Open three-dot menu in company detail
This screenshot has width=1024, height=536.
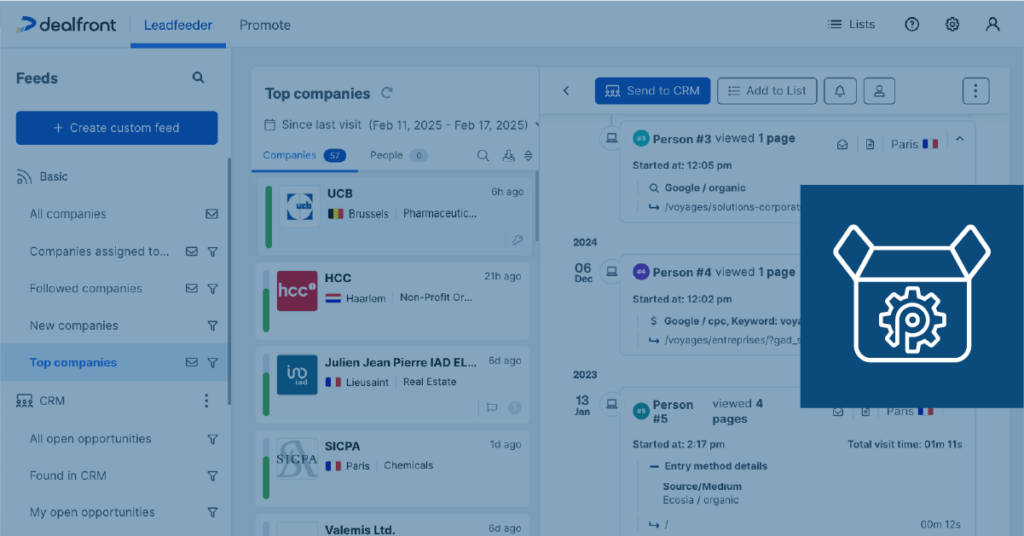pos(976,91)
